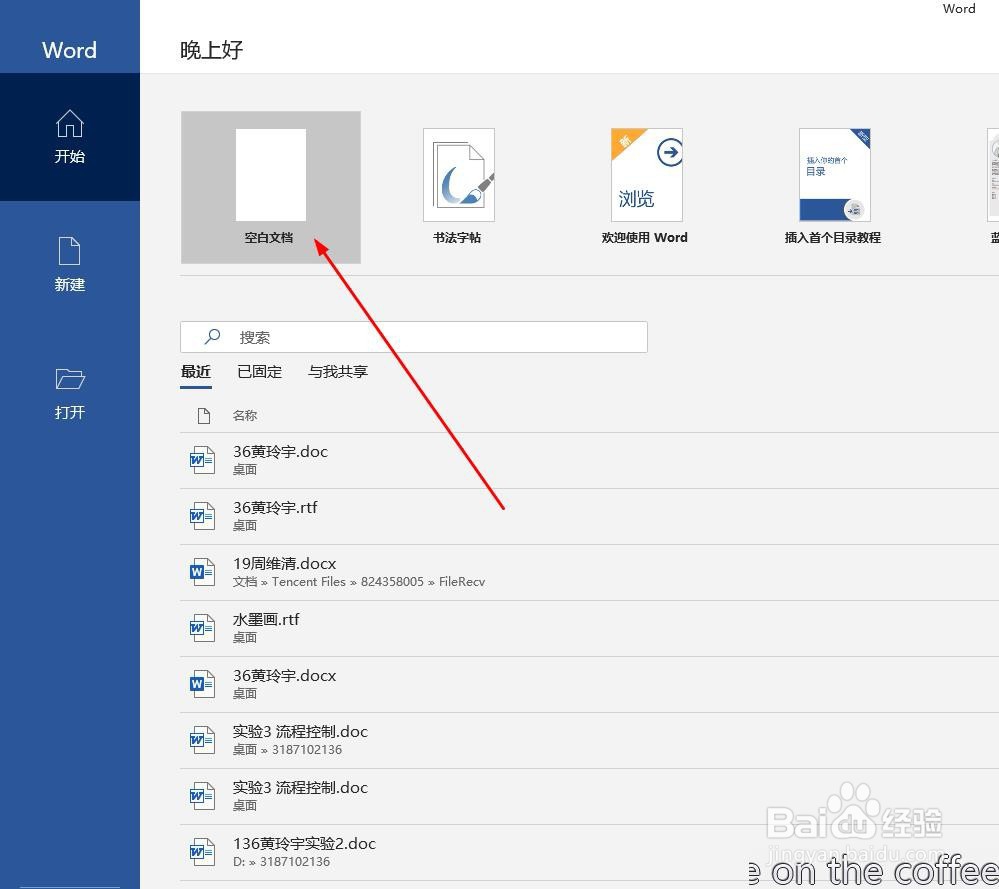This screenshot has width=999, height=889.
Task: Click Word icon next to 36黄玲宇.doc
Action: pyautogui.click(x=203, y=460)
